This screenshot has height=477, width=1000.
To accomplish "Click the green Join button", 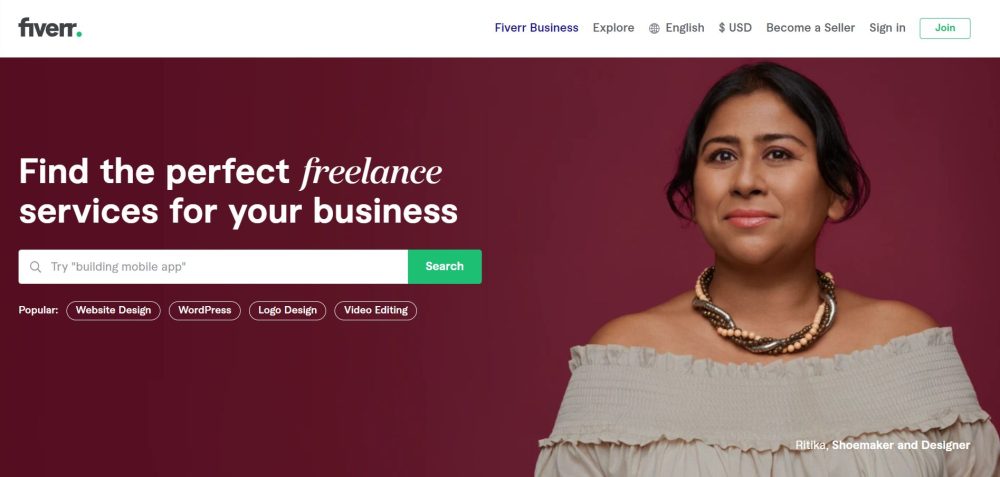I will (945, 28).
